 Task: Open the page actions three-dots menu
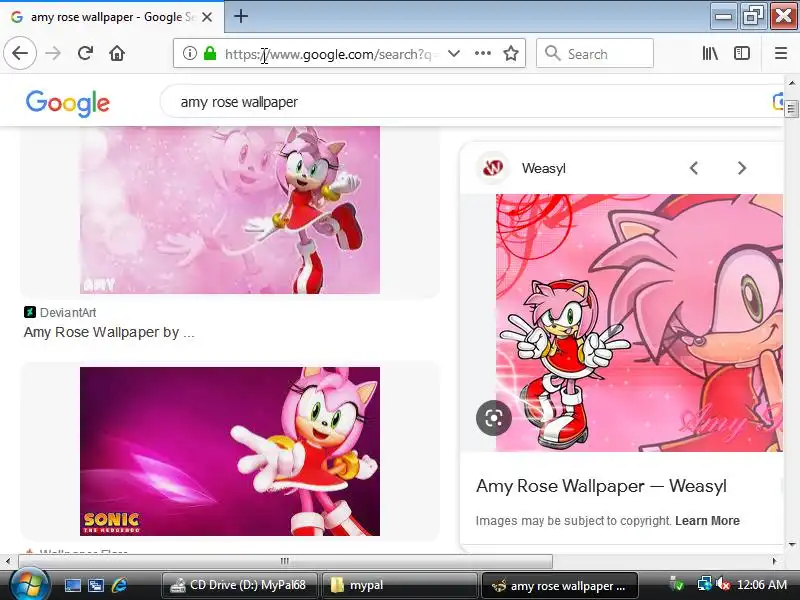(482, 53)
